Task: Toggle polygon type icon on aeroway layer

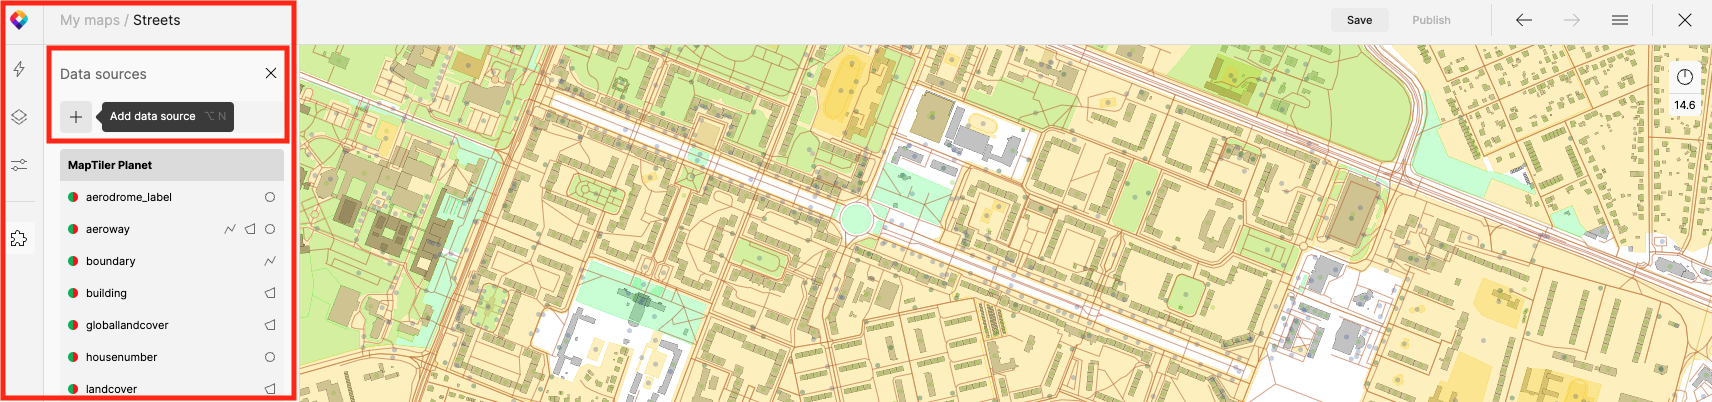Action: pos(250,229)
